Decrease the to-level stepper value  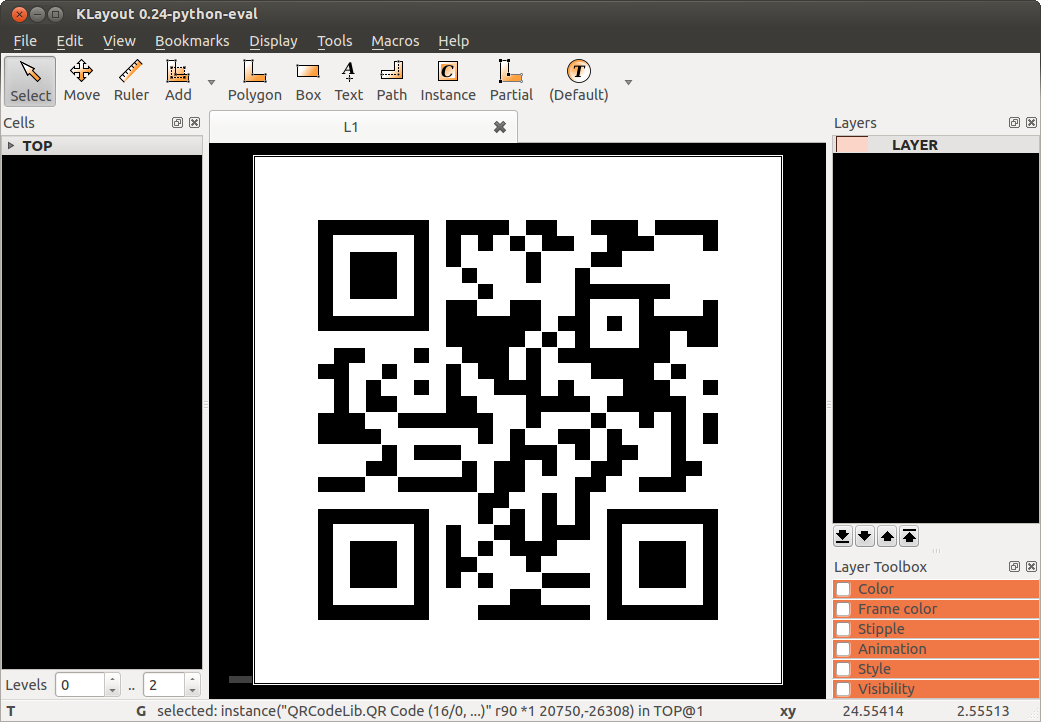[193, 691]
